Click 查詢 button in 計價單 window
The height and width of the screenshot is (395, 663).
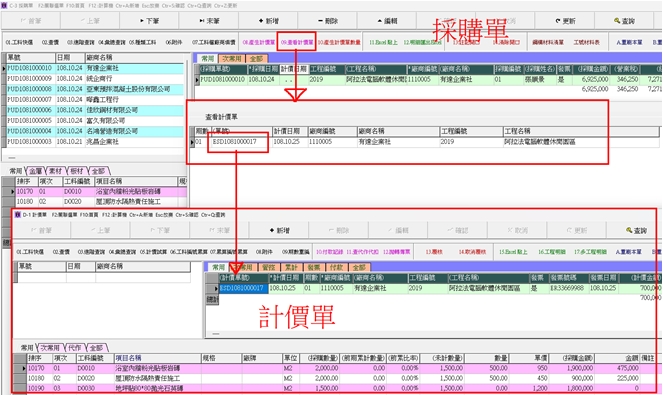[x=636, y=230]
